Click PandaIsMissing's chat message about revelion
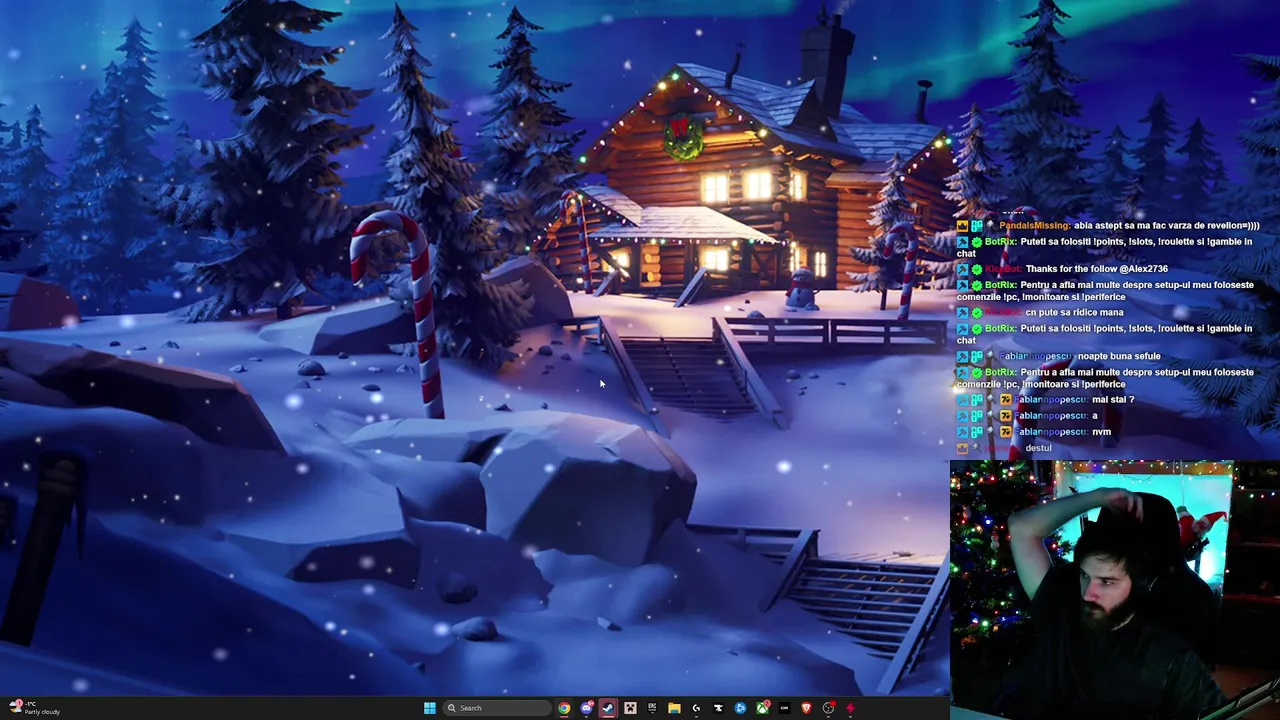 (x=1166, y=225)
